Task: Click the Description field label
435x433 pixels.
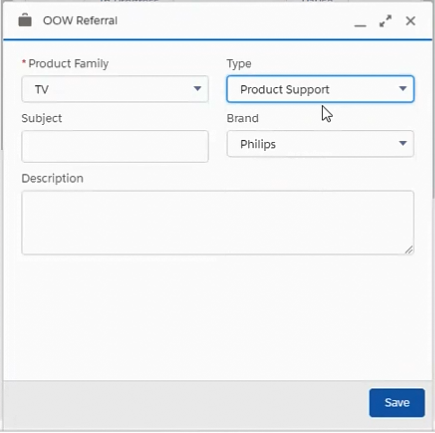Action: tap(52, 178)
